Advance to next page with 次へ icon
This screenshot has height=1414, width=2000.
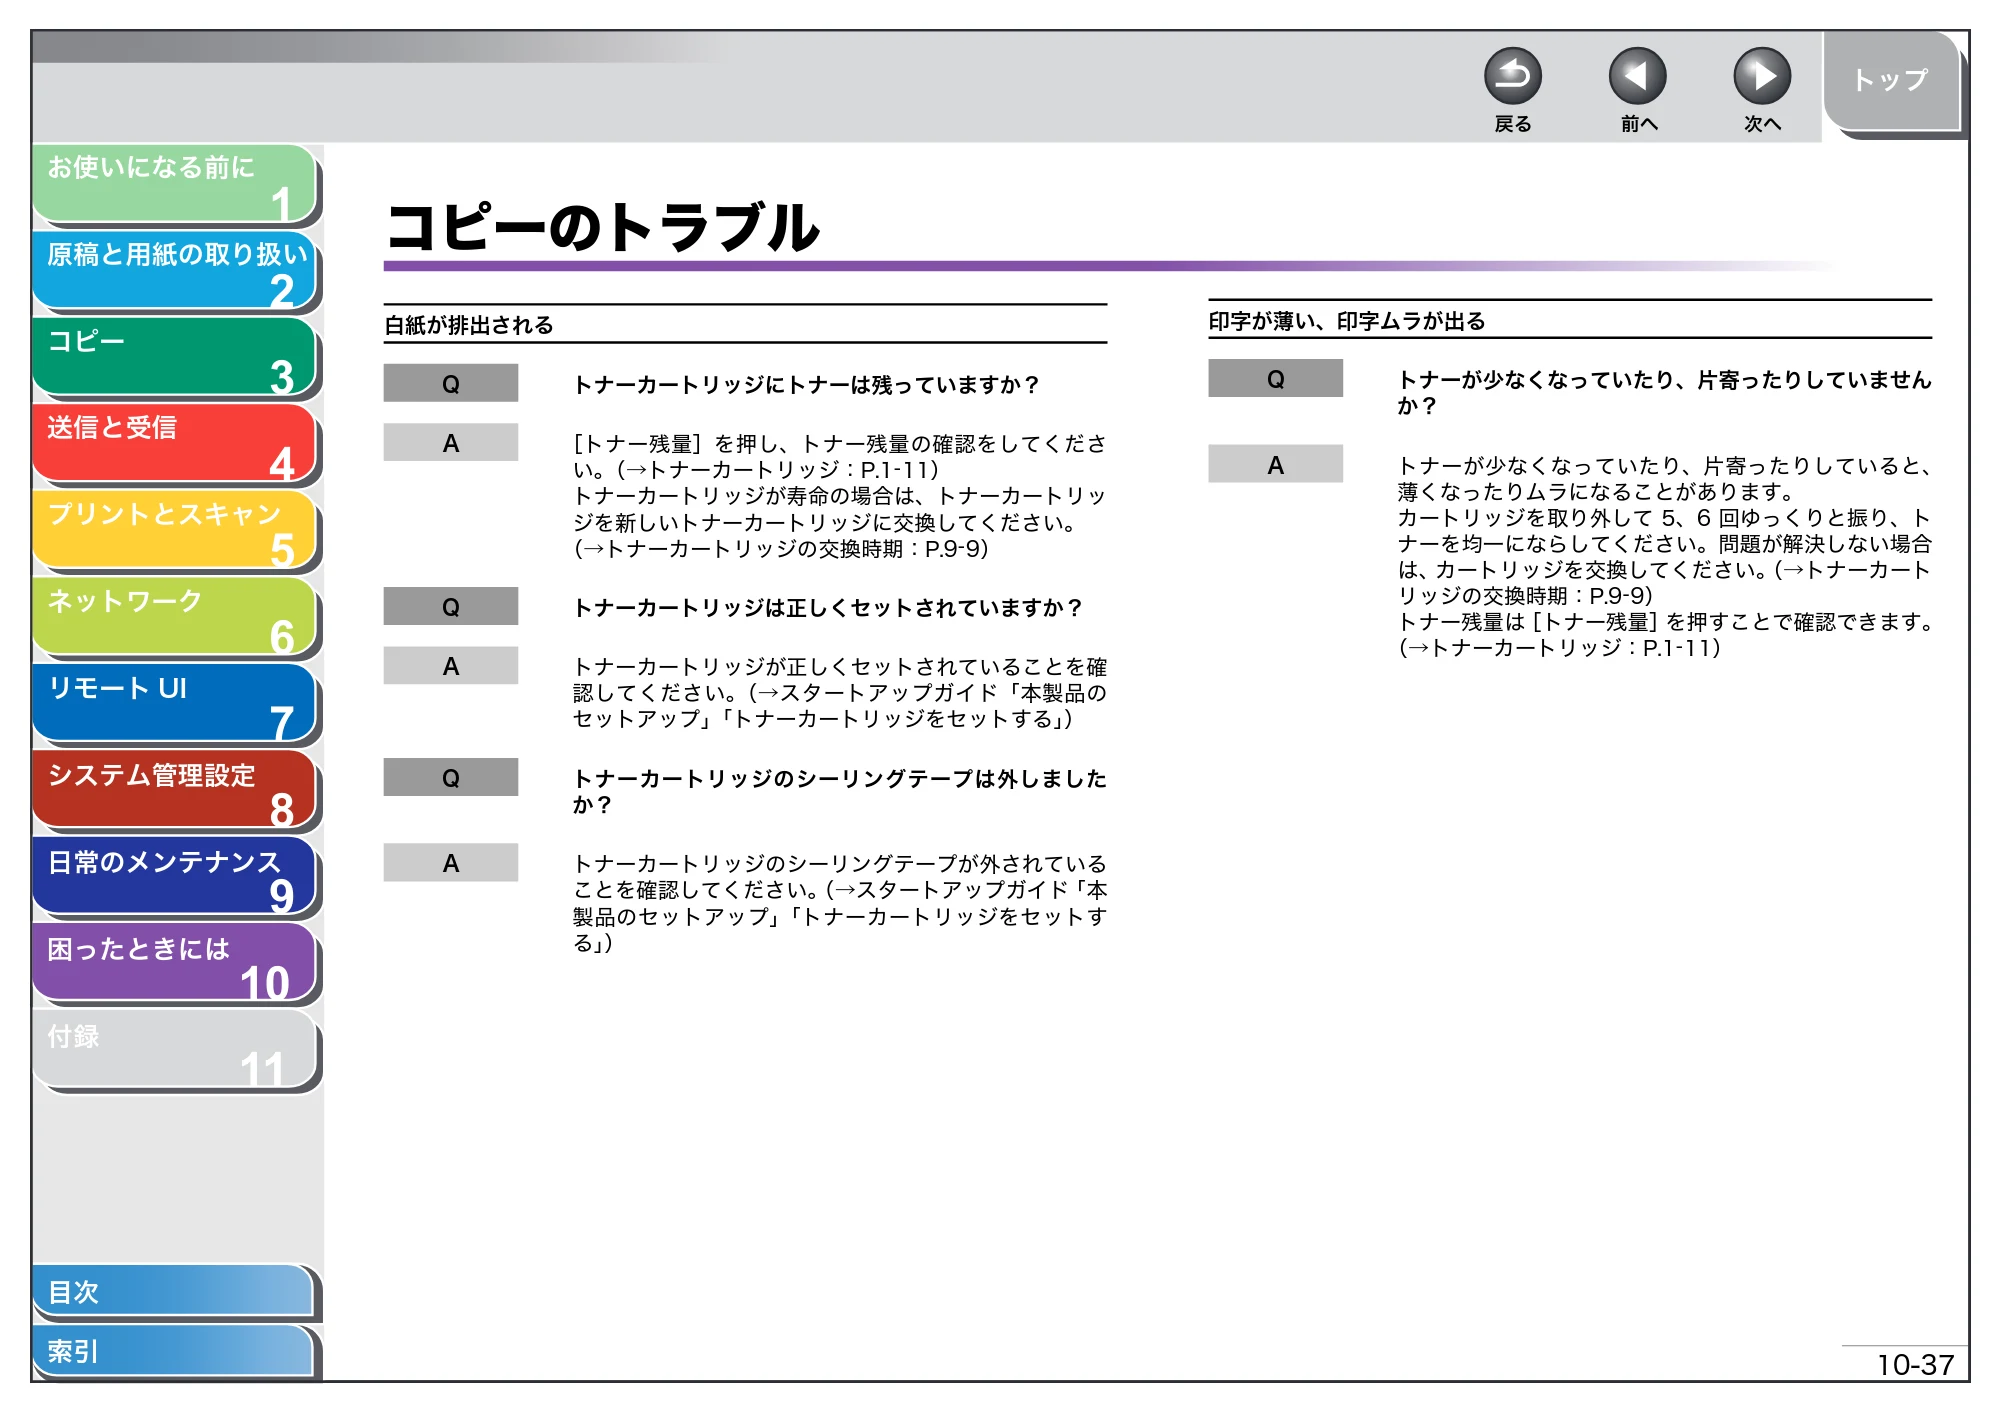tap(1761, 76)
